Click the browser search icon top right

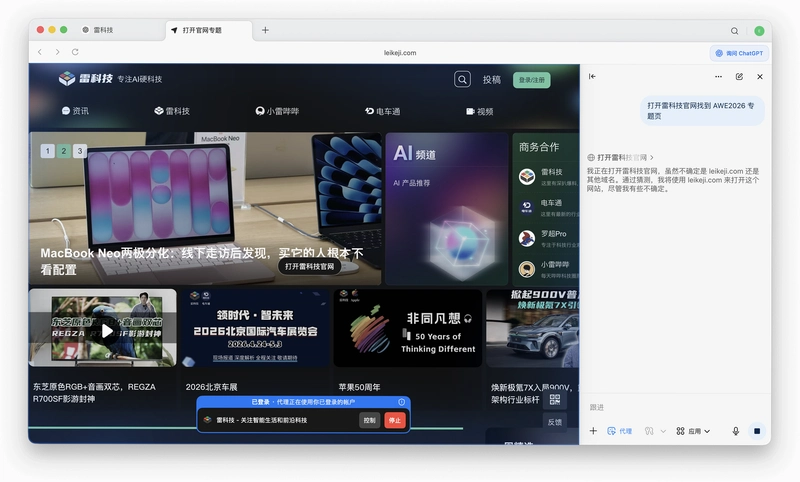[734, 31]
